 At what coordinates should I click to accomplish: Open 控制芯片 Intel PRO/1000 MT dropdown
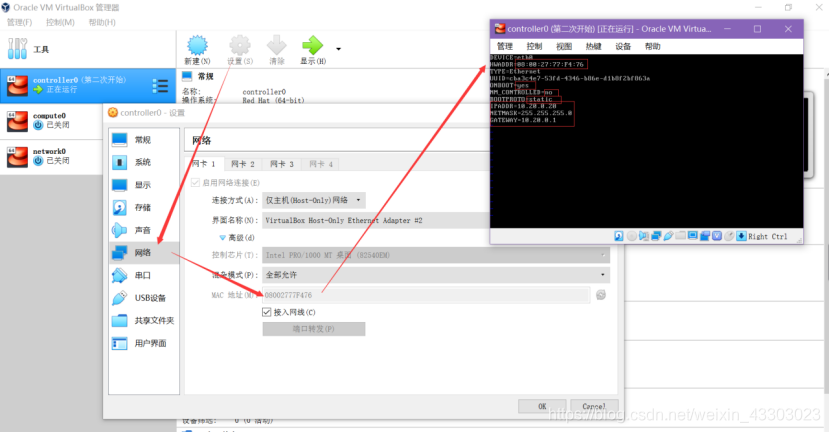(x=436, y=255)
